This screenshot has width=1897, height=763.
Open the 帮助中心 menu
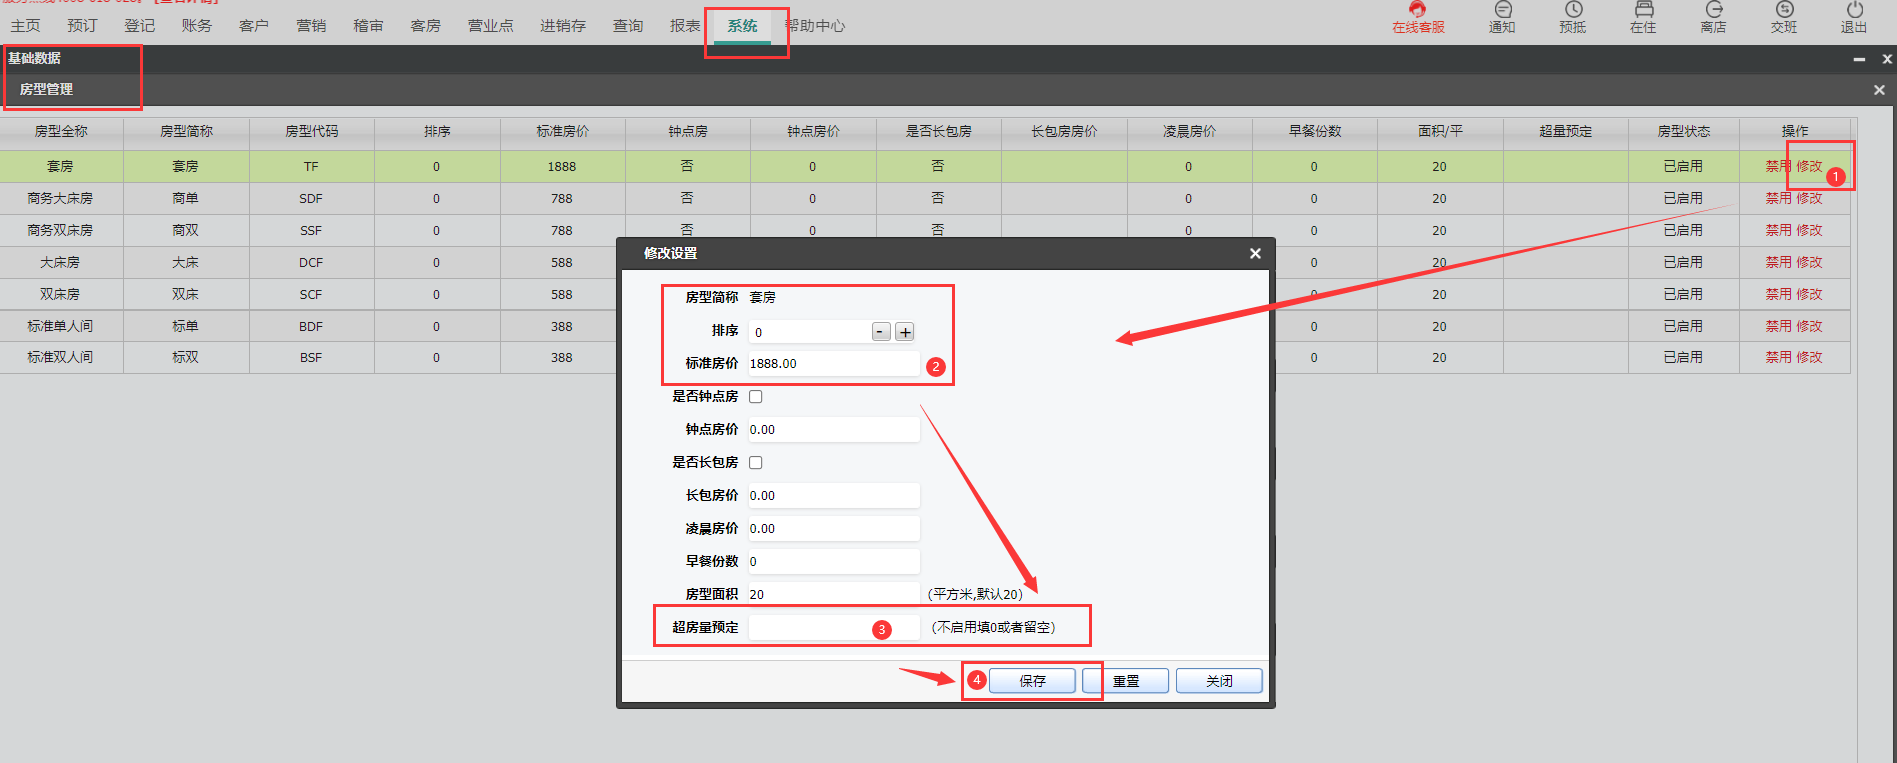[x=815, y=26]
